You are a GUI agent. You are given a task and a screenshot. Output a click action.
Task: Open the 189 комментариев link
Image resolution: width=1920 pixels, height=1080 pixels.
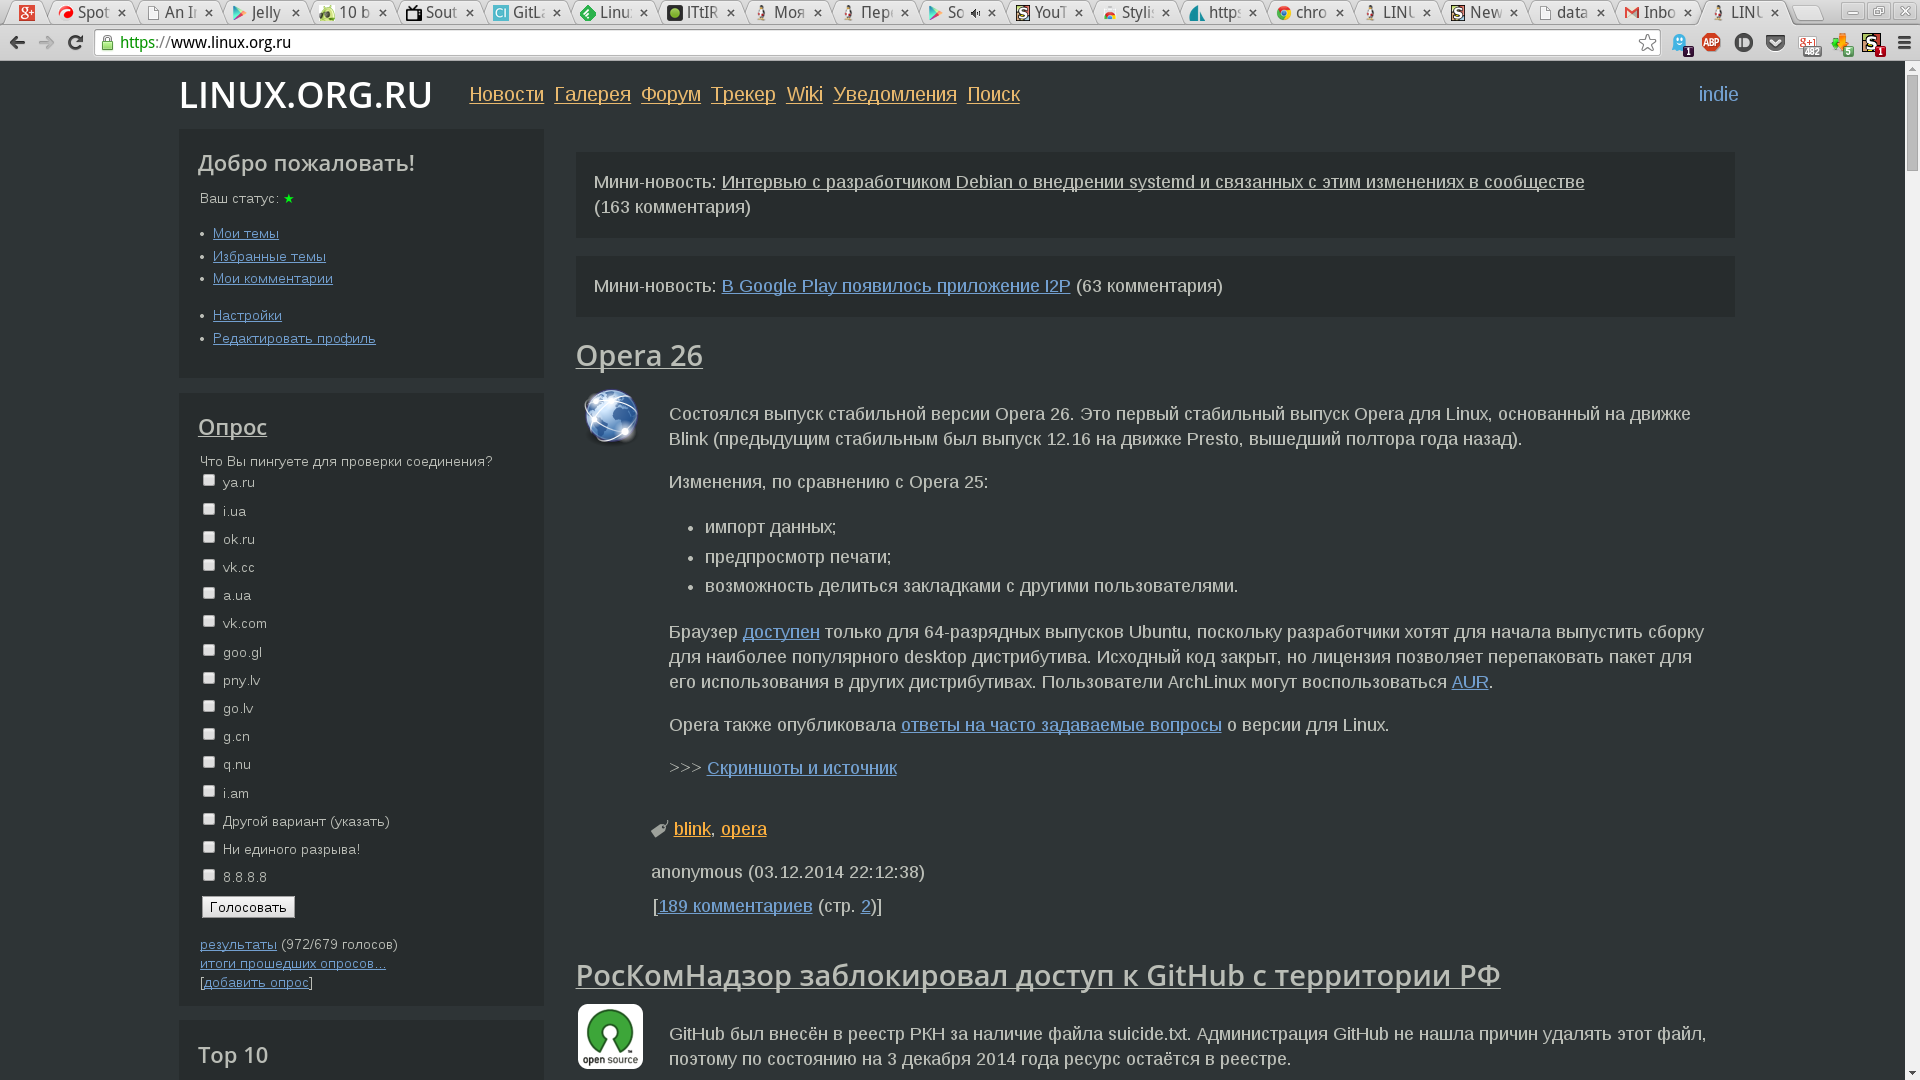click(735, 906)
